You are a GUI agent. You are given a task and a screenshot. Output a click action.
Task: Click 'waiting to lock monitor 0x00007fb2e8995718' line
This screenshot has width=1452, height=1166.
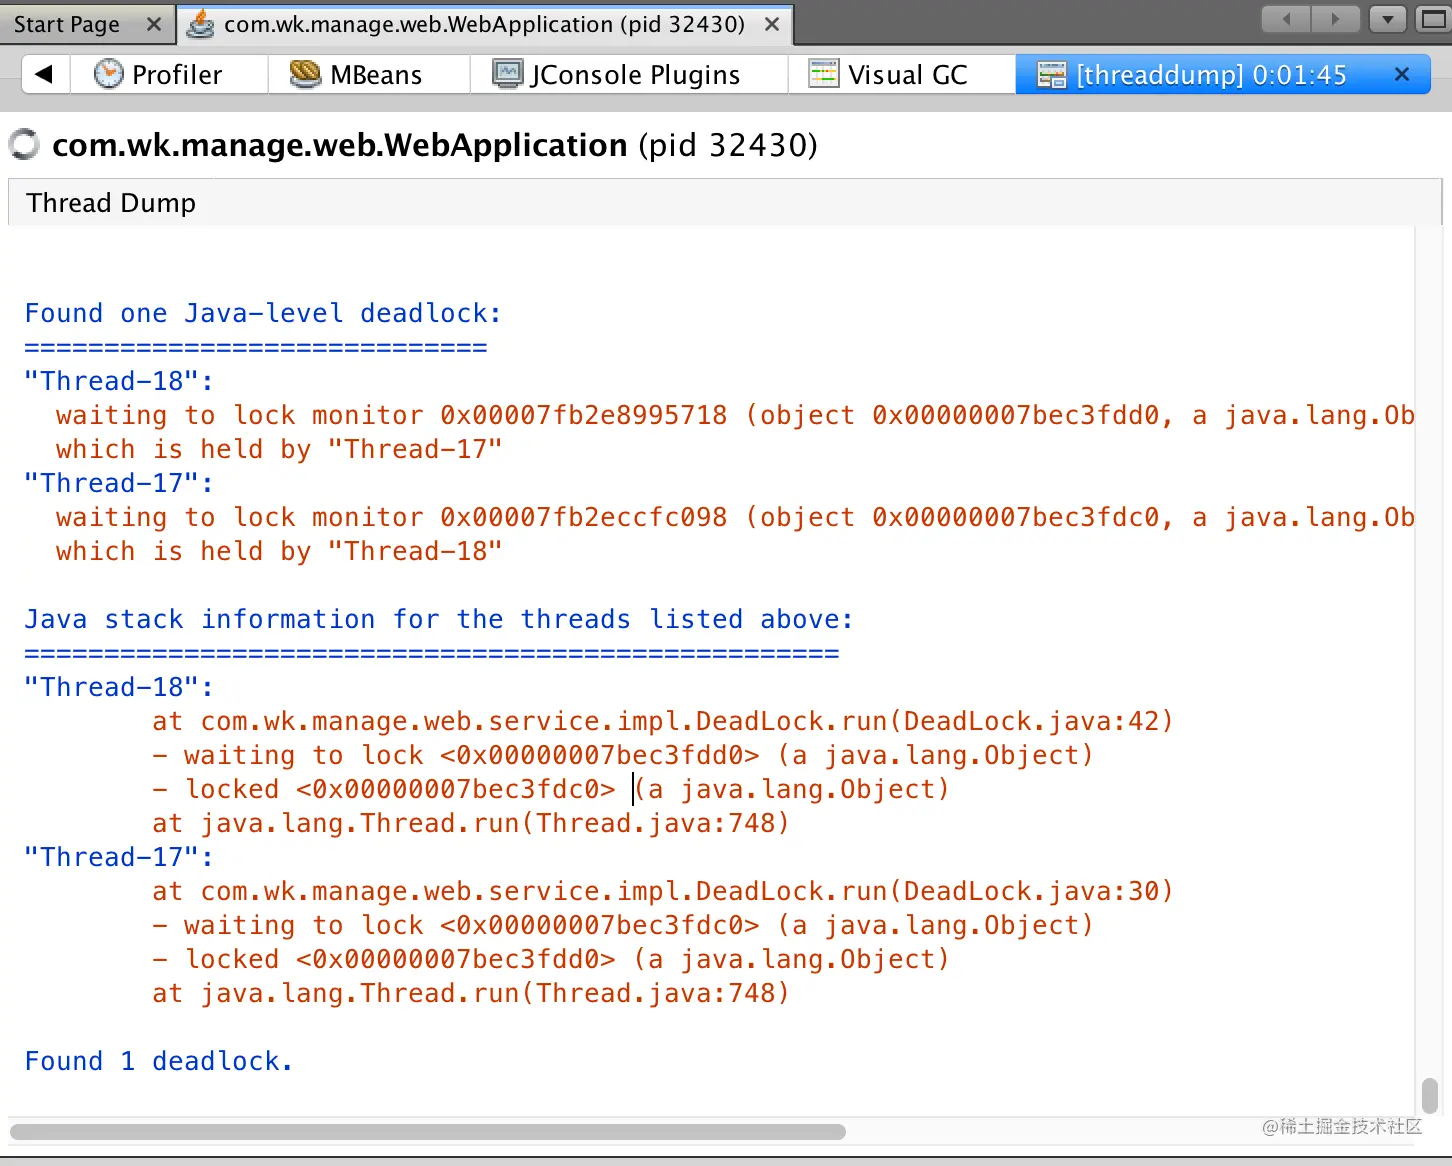pyautogui.click(x=735, y=415)
